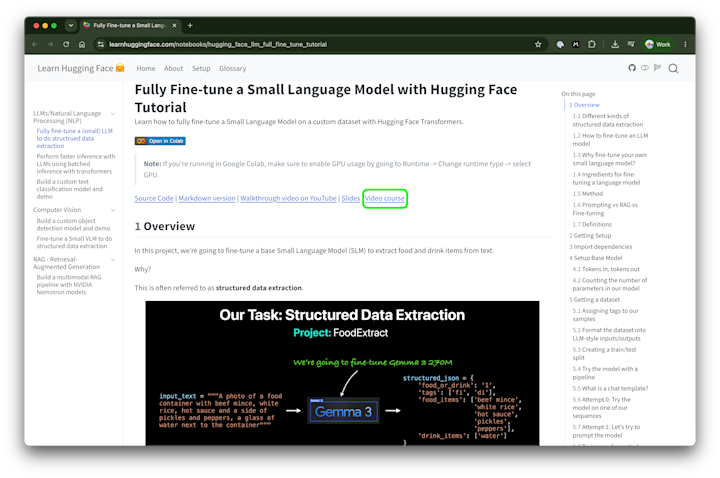Jump to 5 Getting a dataset section
This screenshot has width=720, height=478.
tap(595, 299)
